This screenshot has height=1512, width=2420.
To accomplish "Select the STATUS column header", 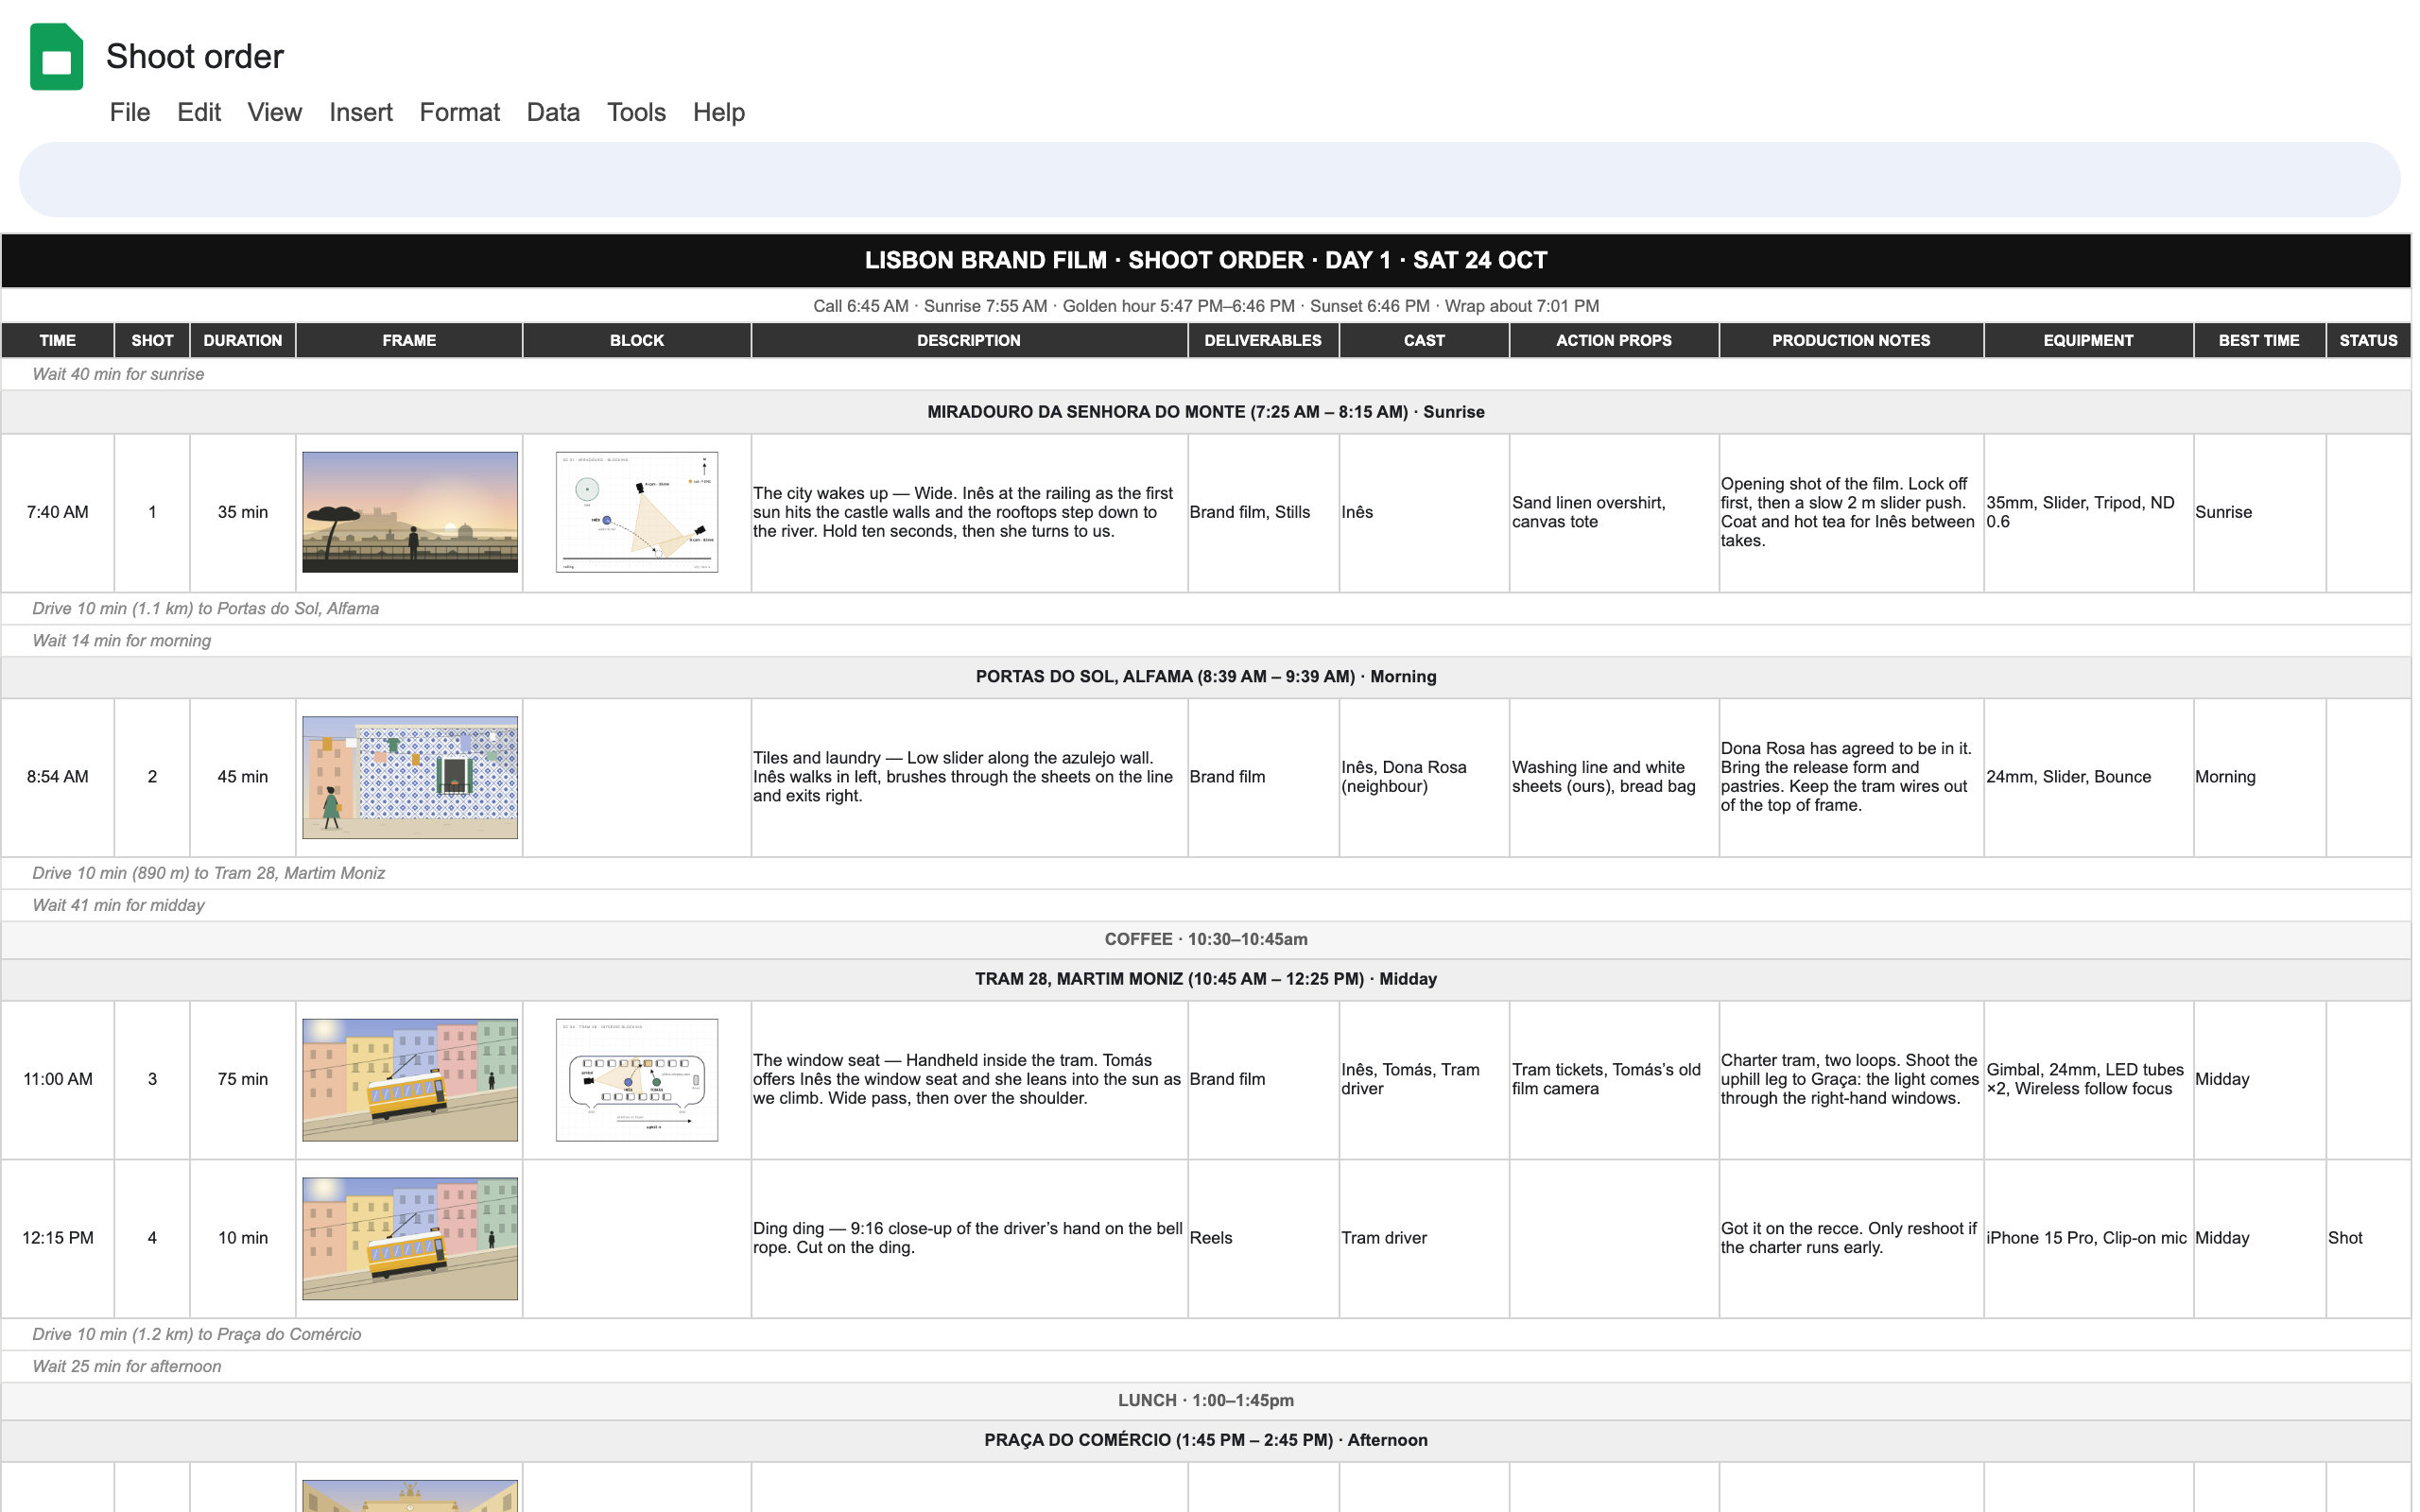I will point(2368,340).
